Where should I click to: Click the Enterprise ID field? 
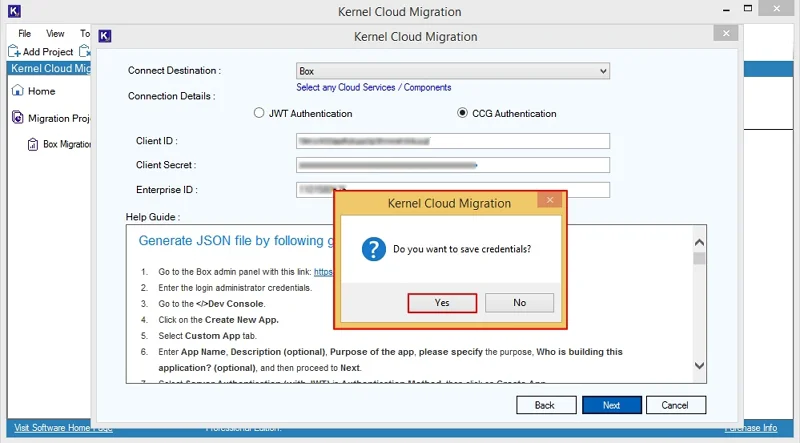click(x=453, y=189)
